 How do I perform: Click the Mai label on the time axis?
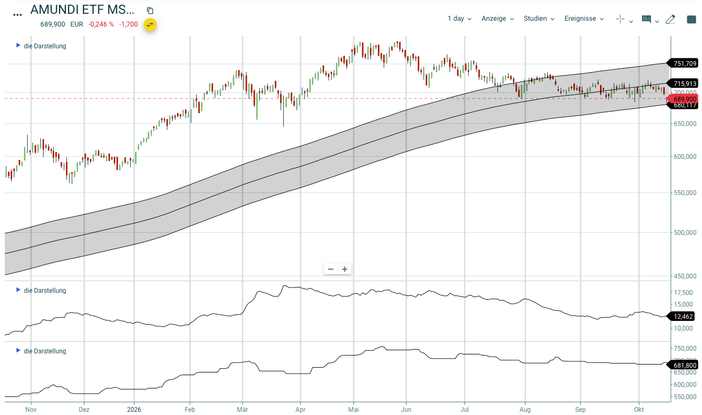tap(354, 409)
